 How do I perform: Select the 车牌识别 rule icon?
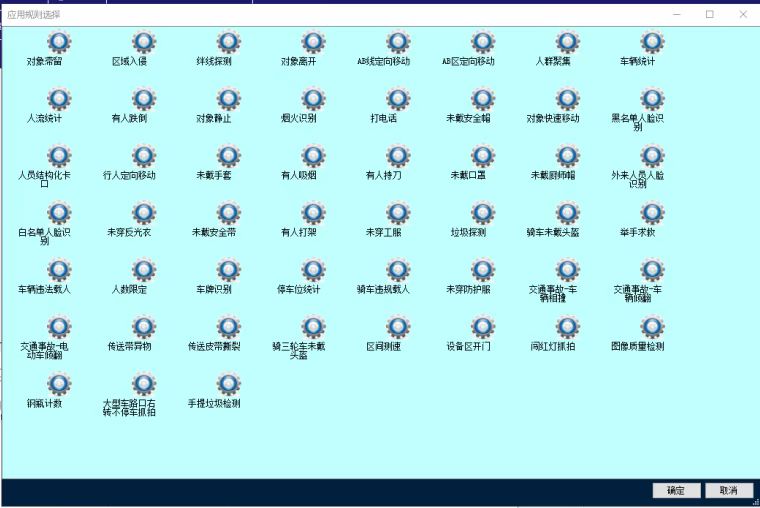[228, 270]
